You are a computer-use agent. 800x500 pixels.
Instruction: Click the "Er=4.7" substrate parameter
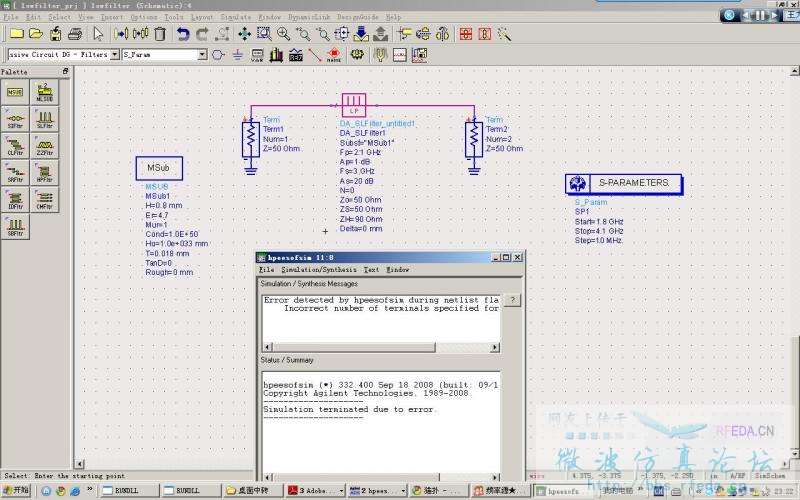coord(157,215)
